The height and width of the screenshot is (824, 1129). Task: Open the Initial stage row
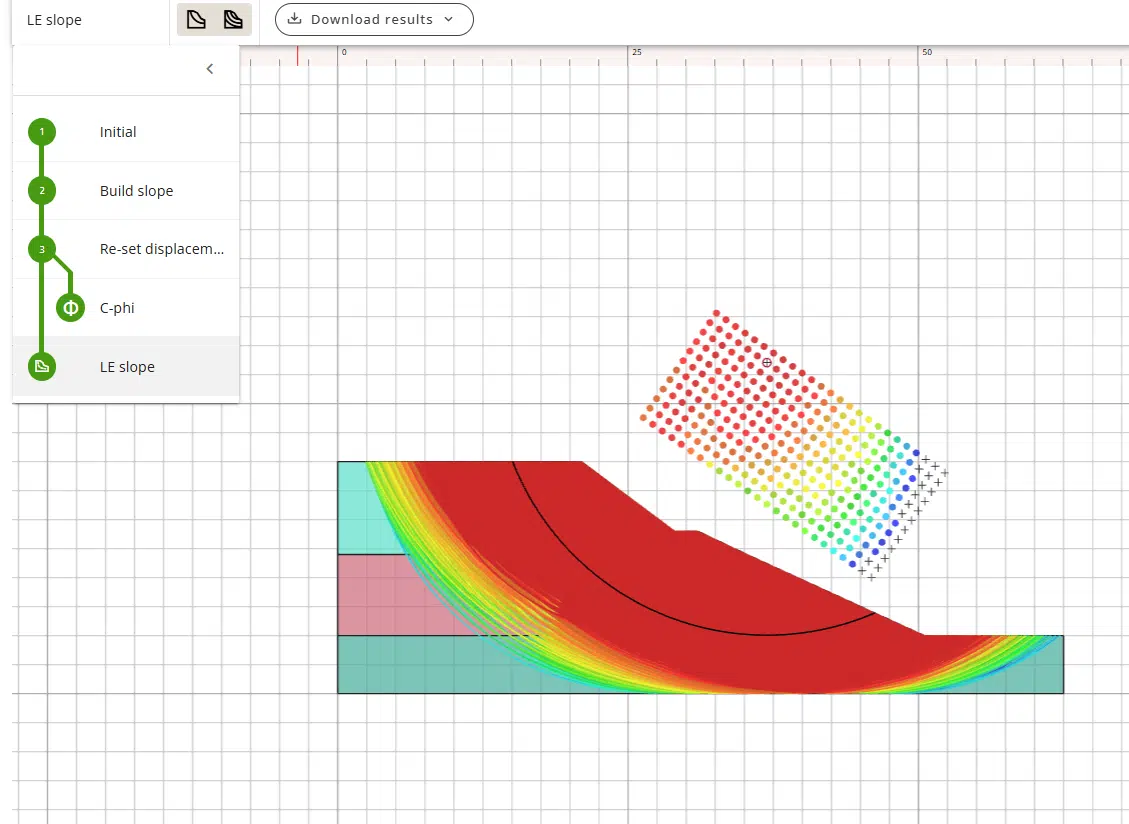point(126,132)
